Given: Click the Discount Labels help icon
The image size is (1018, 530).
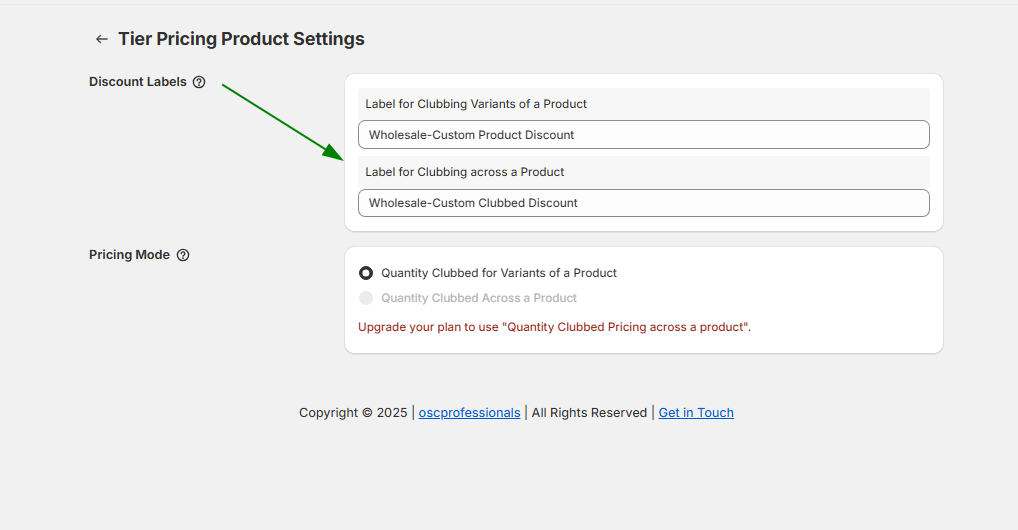Looking at the screenshot, I should tap(199, 82).
